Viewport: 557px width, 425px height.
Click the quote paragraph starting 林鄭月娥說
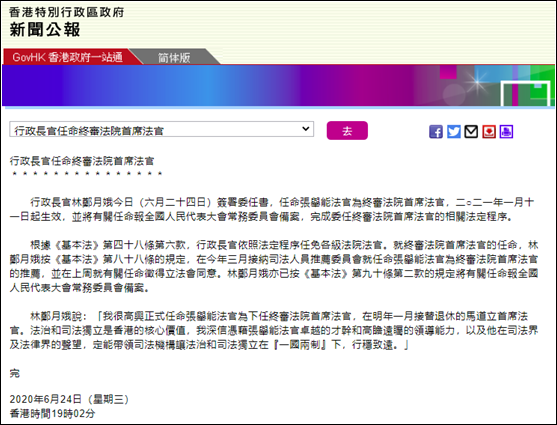[x=274, y=330]
